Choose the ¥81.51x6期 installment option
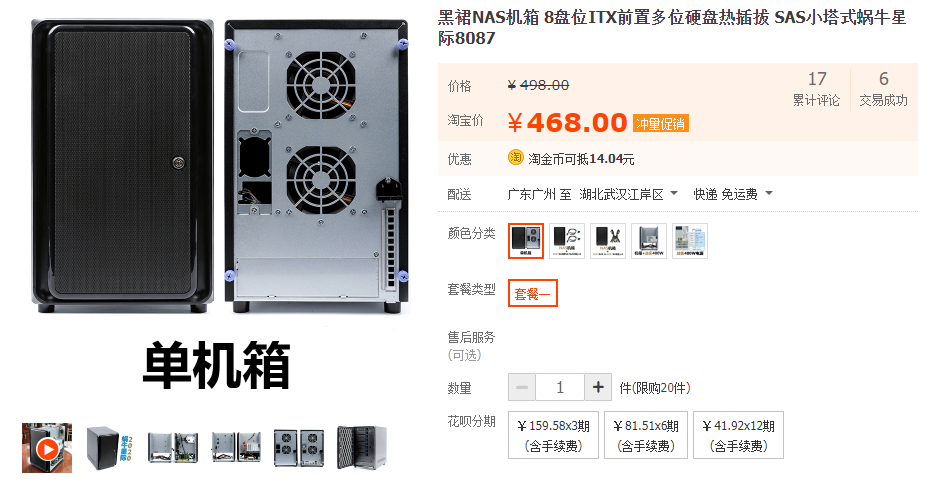Viewport: 932px width, 484px height. tap(646, 435)
